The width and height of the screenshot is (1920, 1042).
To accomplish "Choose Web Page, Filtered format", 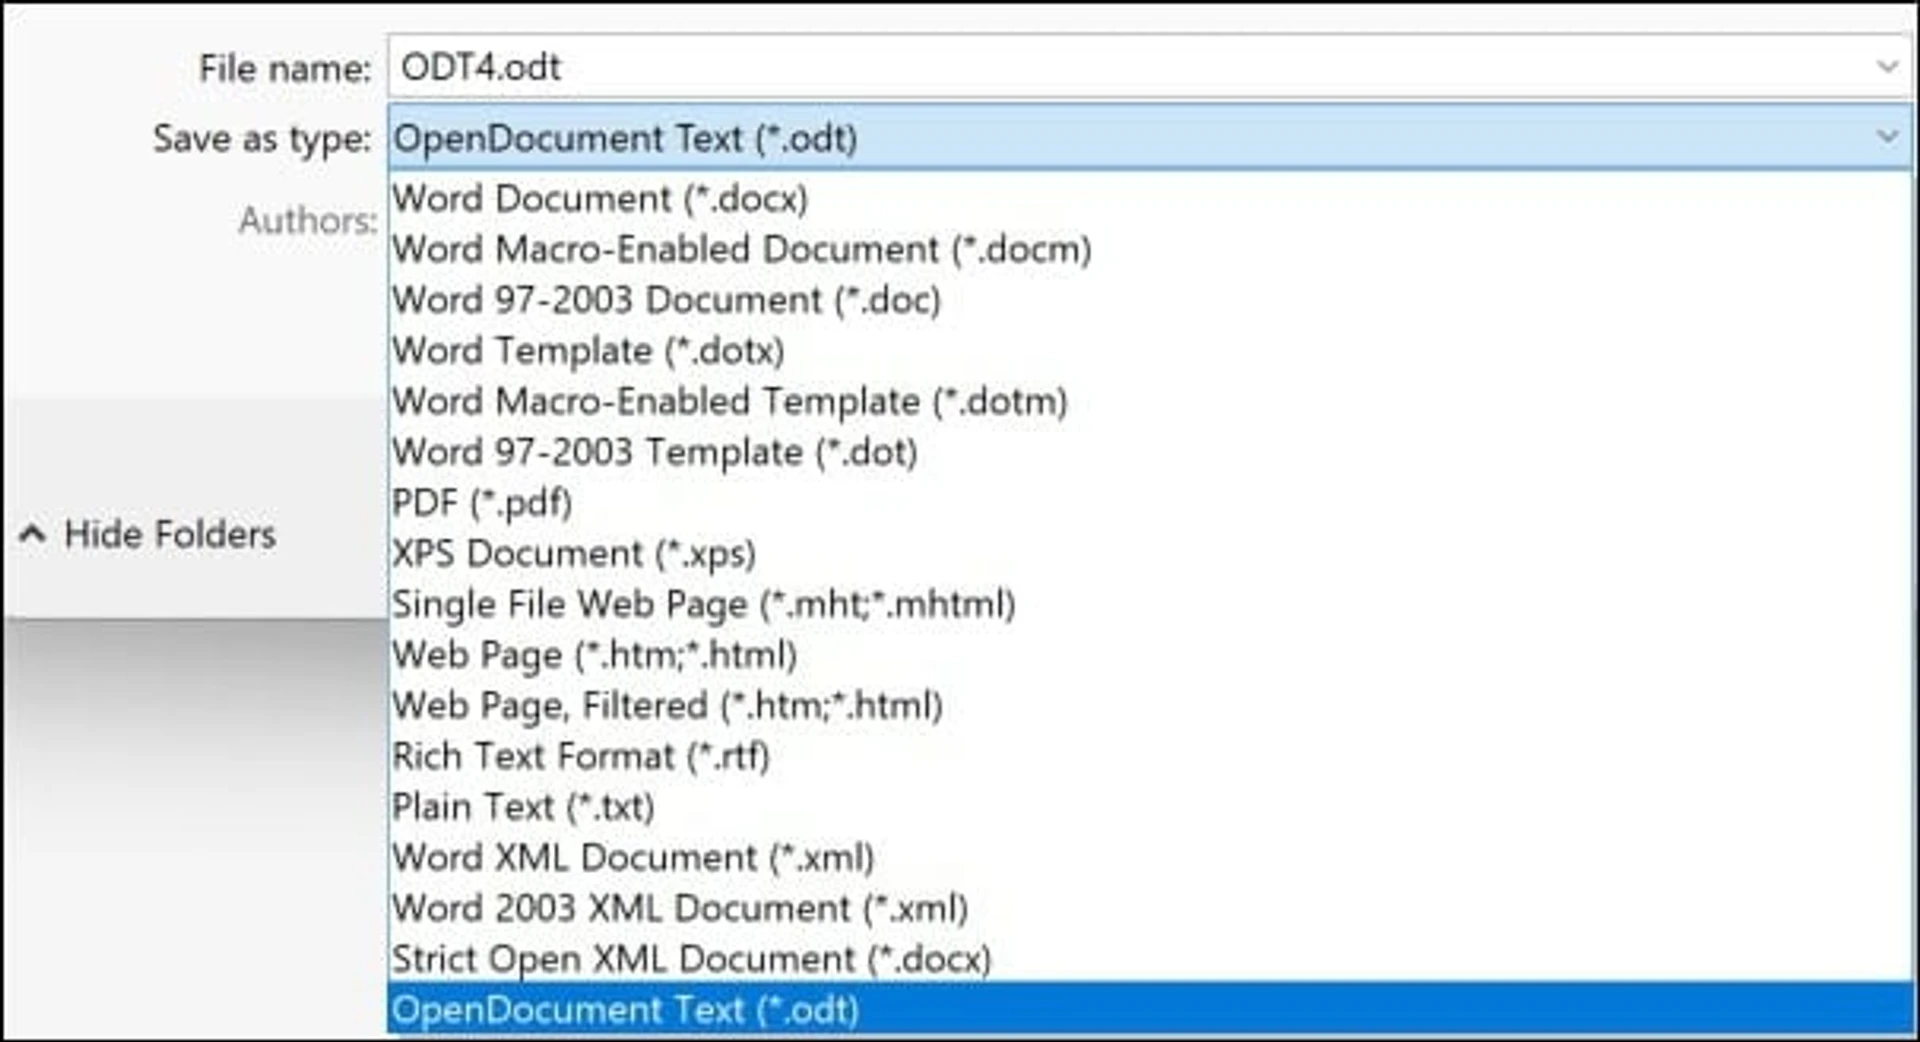I will (x=1150, y=705).
